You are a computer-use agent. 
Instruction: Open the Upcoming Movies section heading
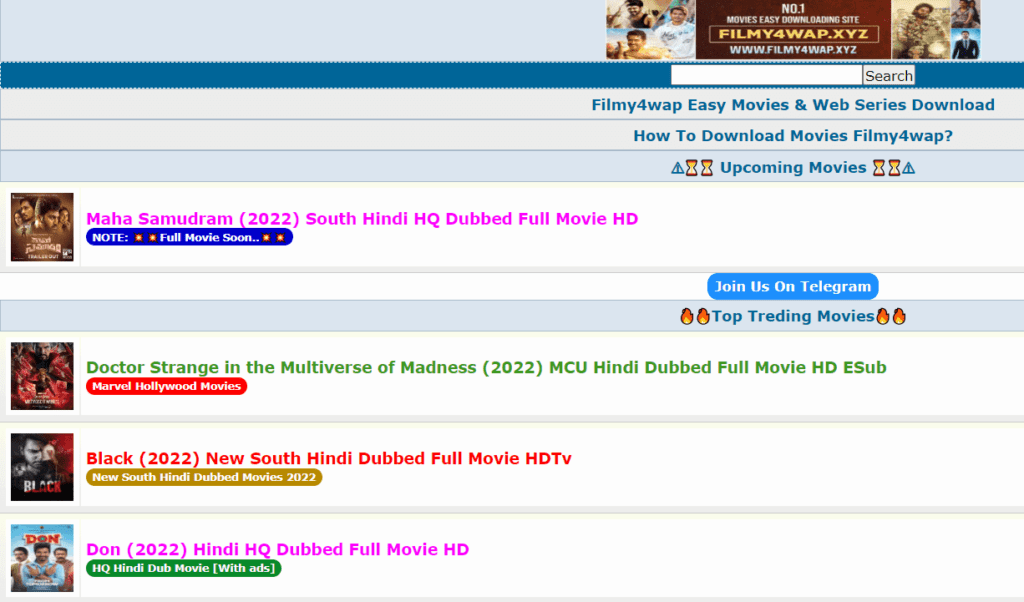tap(793, 168)
